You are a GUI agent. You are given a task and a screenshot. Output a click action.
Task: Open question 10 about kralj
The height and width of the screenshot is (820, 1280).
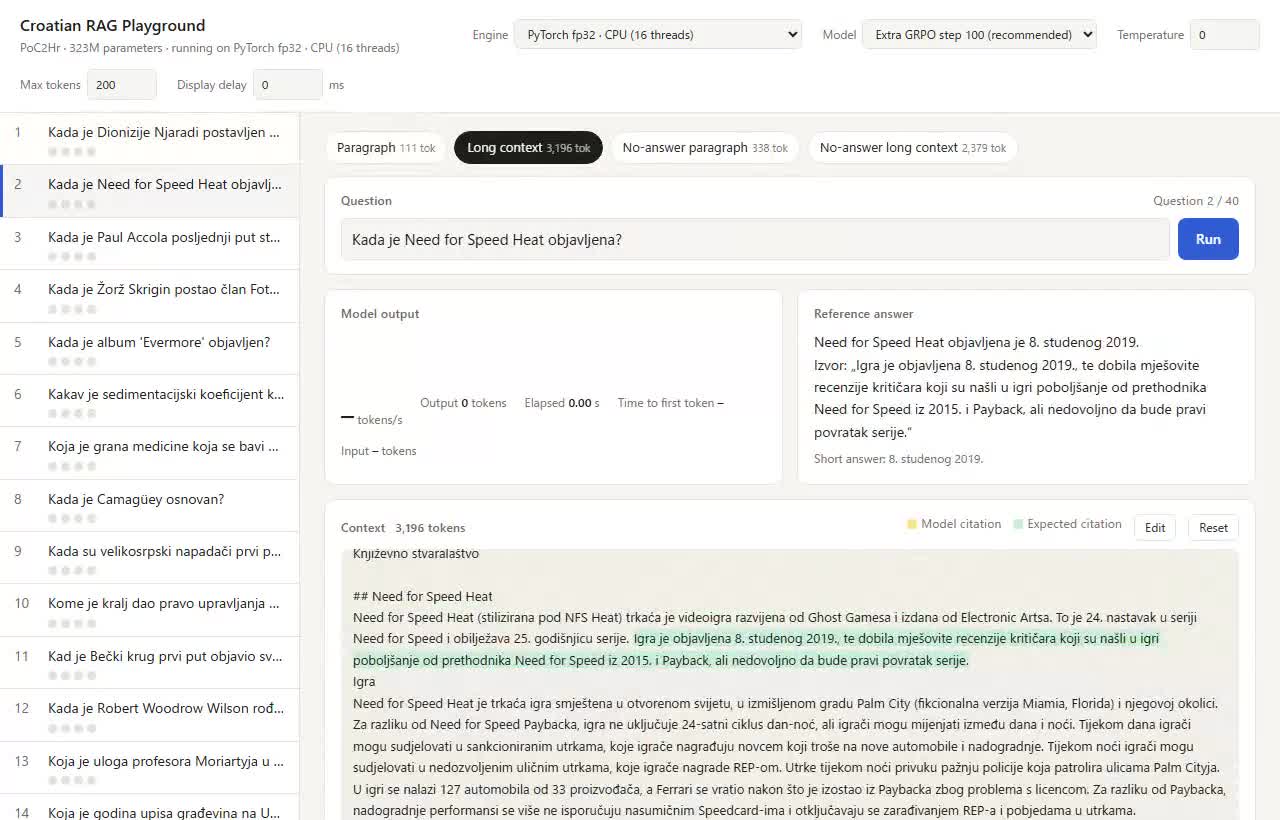[x=150, y=610]
